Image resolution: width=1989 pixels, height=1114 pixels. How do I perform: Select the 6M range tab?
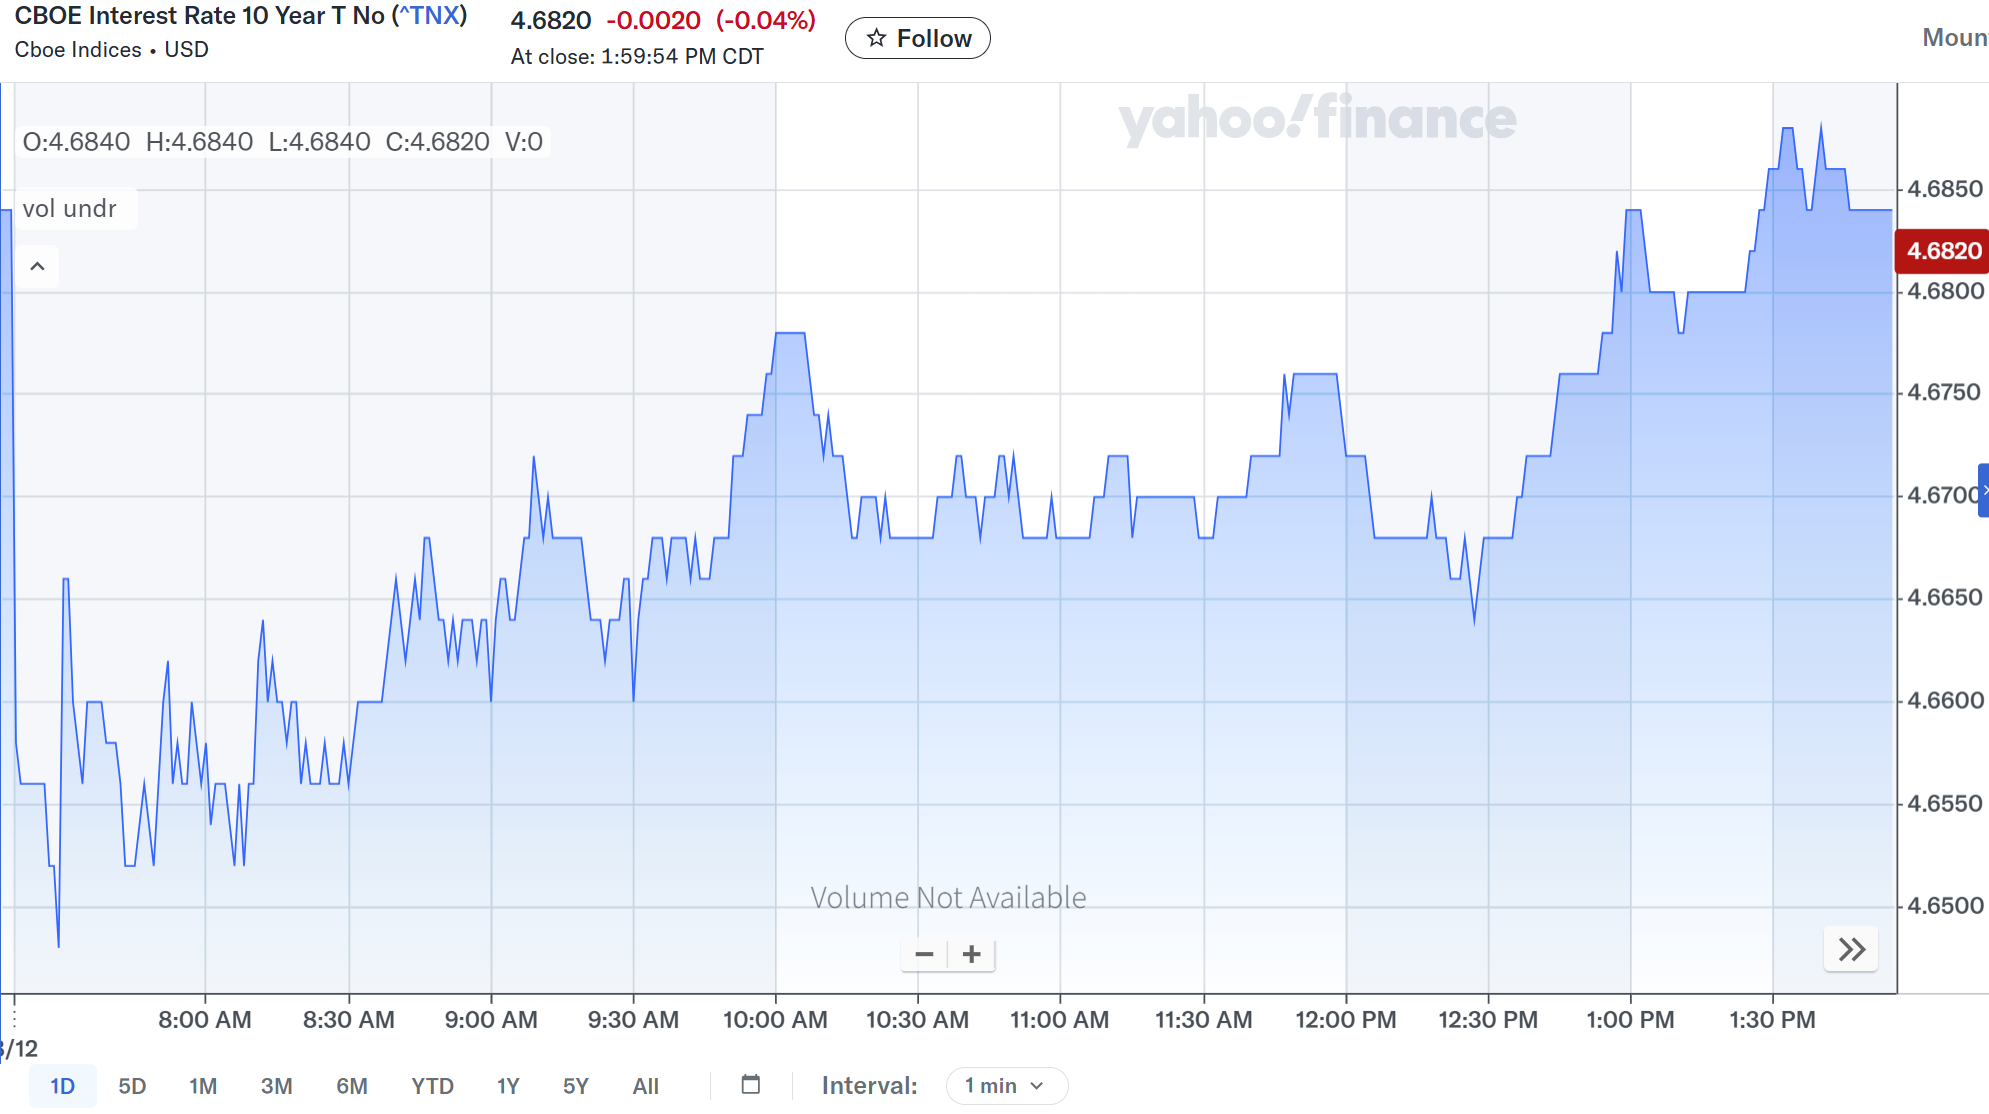(352, 1086)
